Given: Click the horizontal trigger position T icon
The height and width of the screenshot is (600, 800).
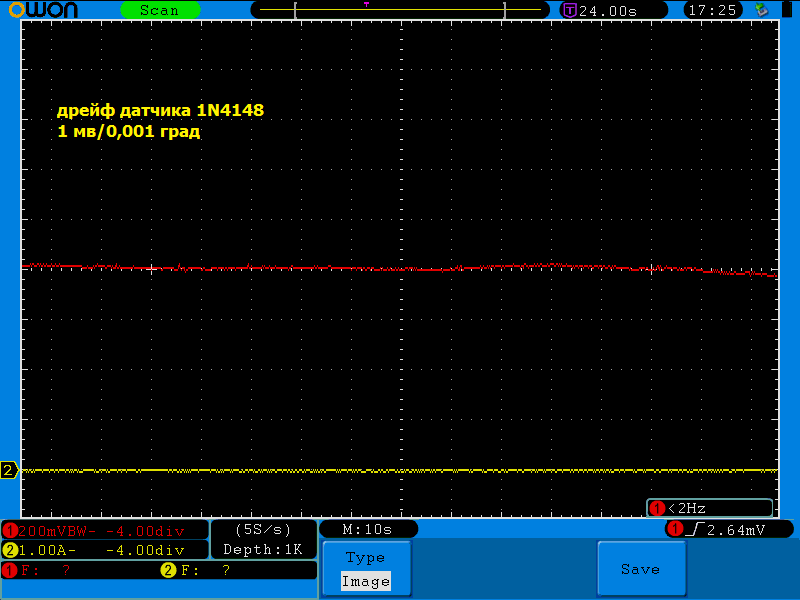Looking at the screenshot, I should pos(569,11).
